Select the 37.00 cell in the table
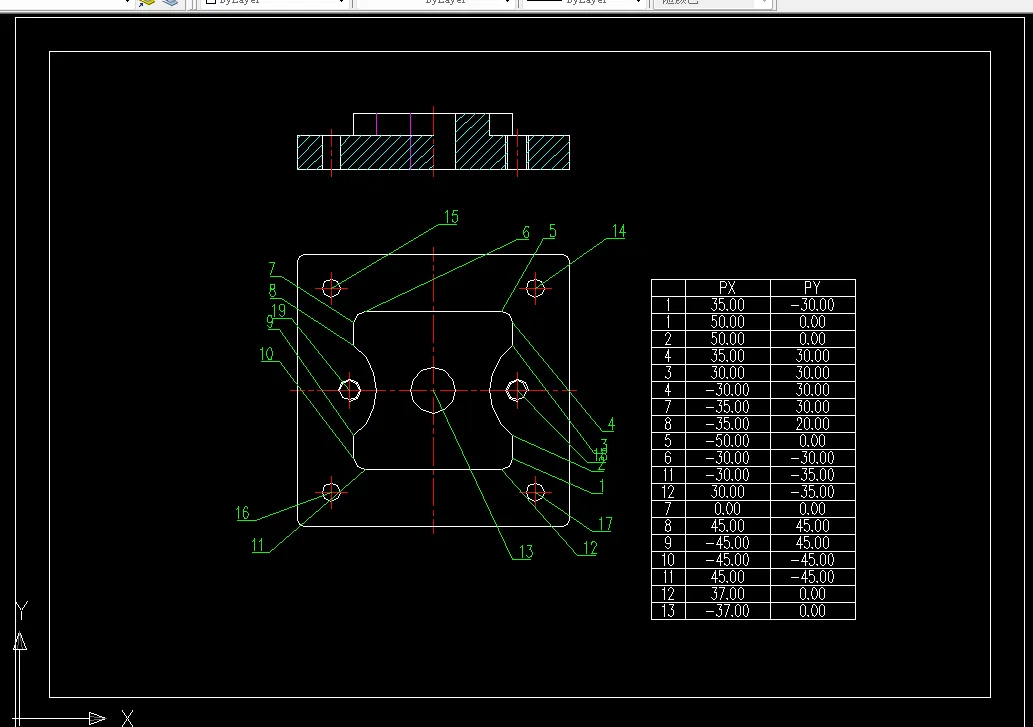The image size is (1033, 727). pyautogui.click(x=727, y=593)
